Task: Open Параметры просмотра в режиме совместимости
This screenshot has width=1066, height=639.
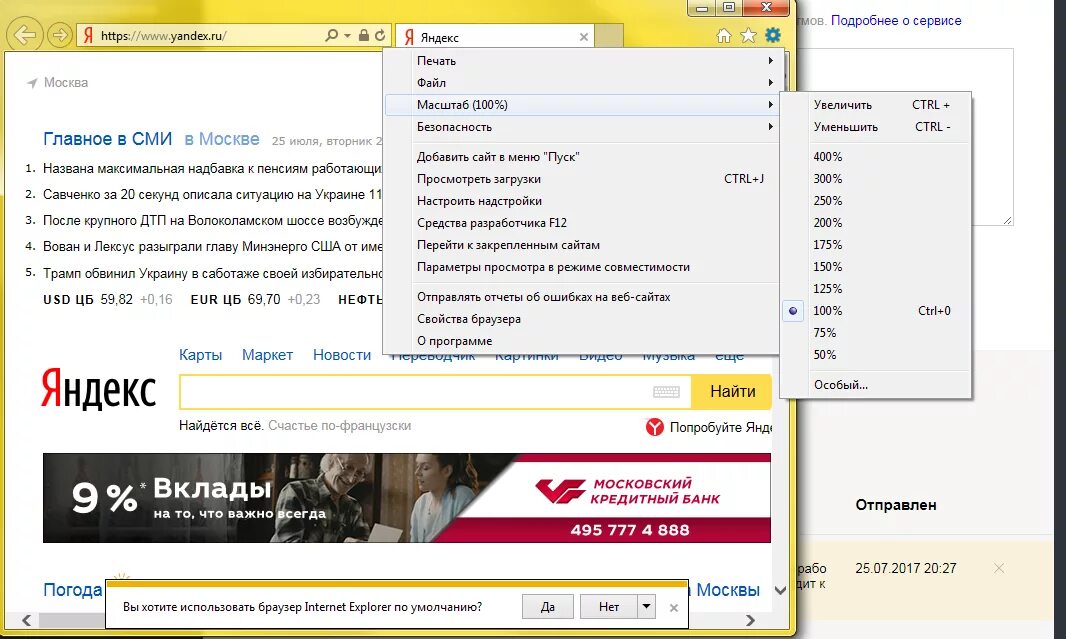Action: (582, 267)
